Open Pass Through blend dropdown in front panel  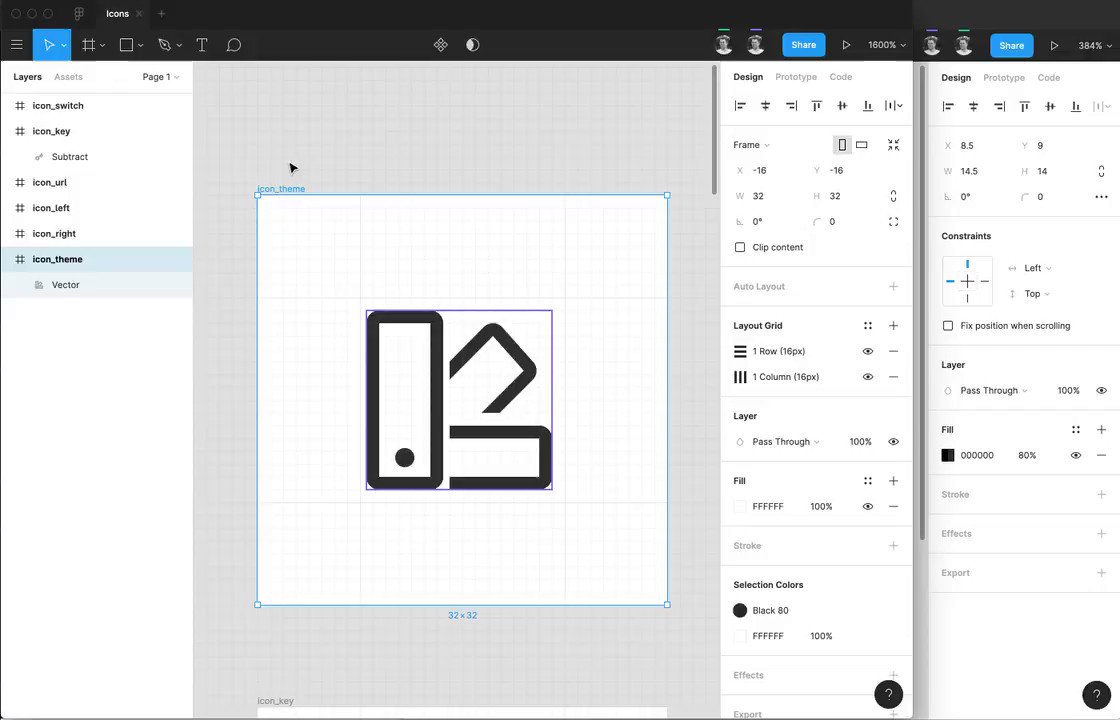786,442
